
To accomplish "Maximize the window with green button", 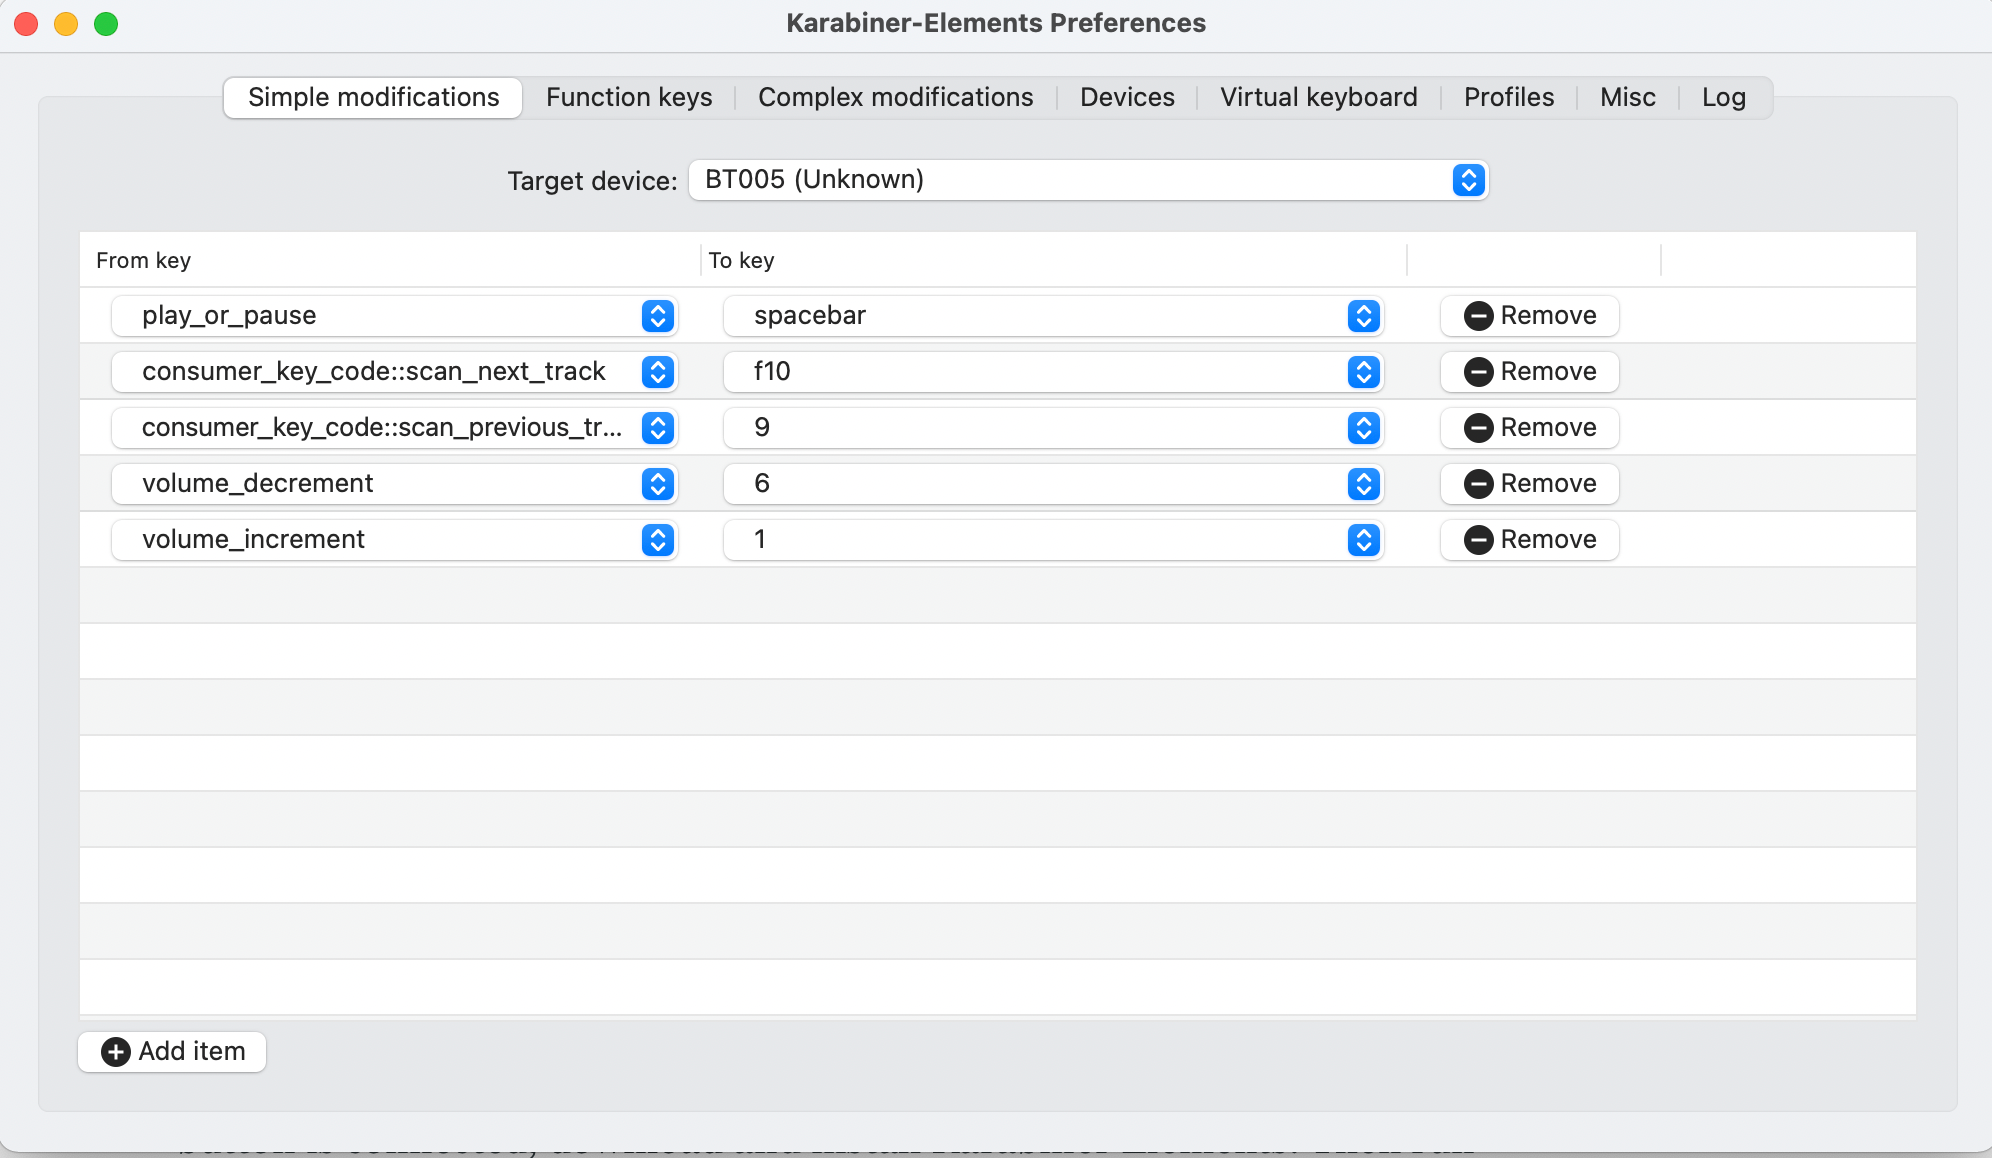I will 106,24.
